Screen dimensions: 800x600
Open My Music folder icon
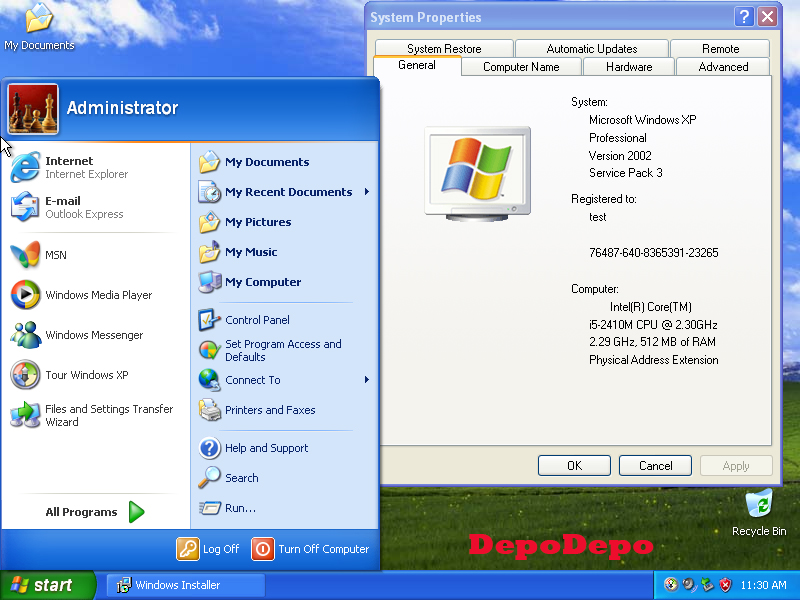point(209,252)
